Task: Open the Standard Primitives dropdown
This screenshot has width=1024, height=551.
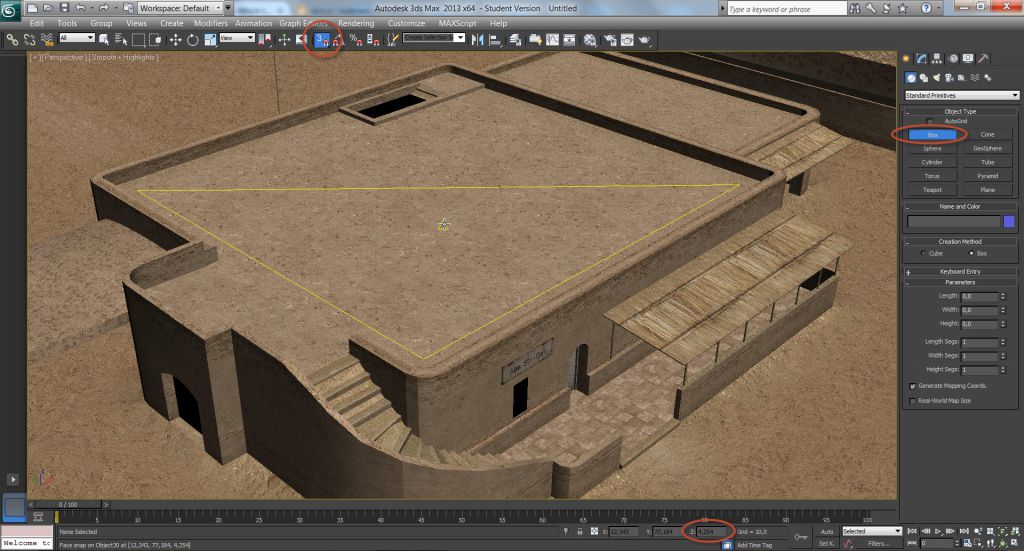Action: 961,95
